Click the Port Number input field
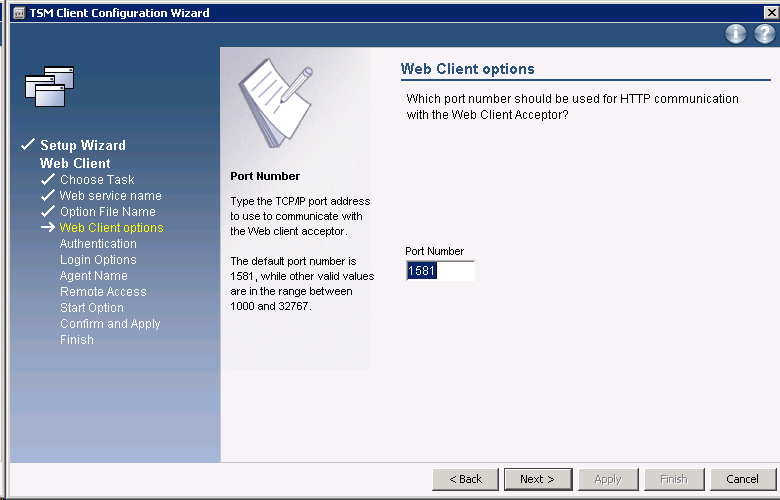Viewport: 780px width, 500px height. coord(440,271)
